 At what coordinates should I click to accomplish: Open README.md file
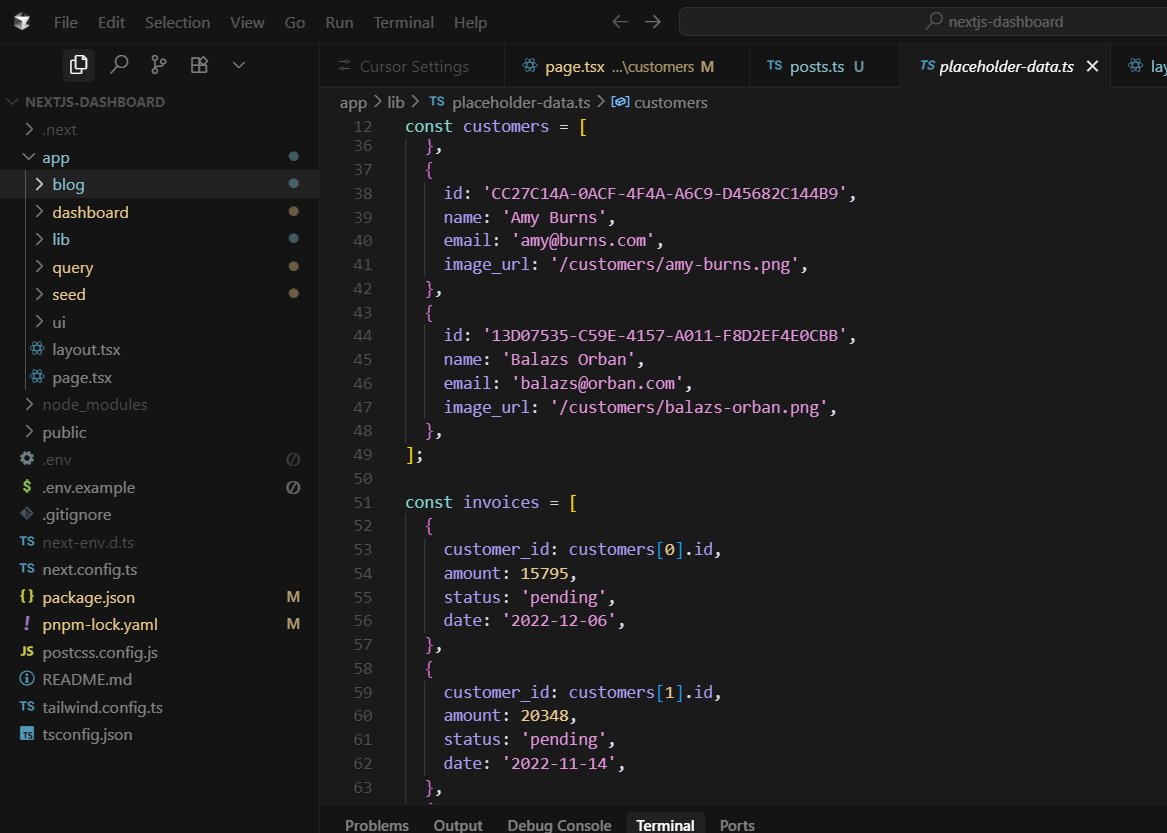click(159, 680)
